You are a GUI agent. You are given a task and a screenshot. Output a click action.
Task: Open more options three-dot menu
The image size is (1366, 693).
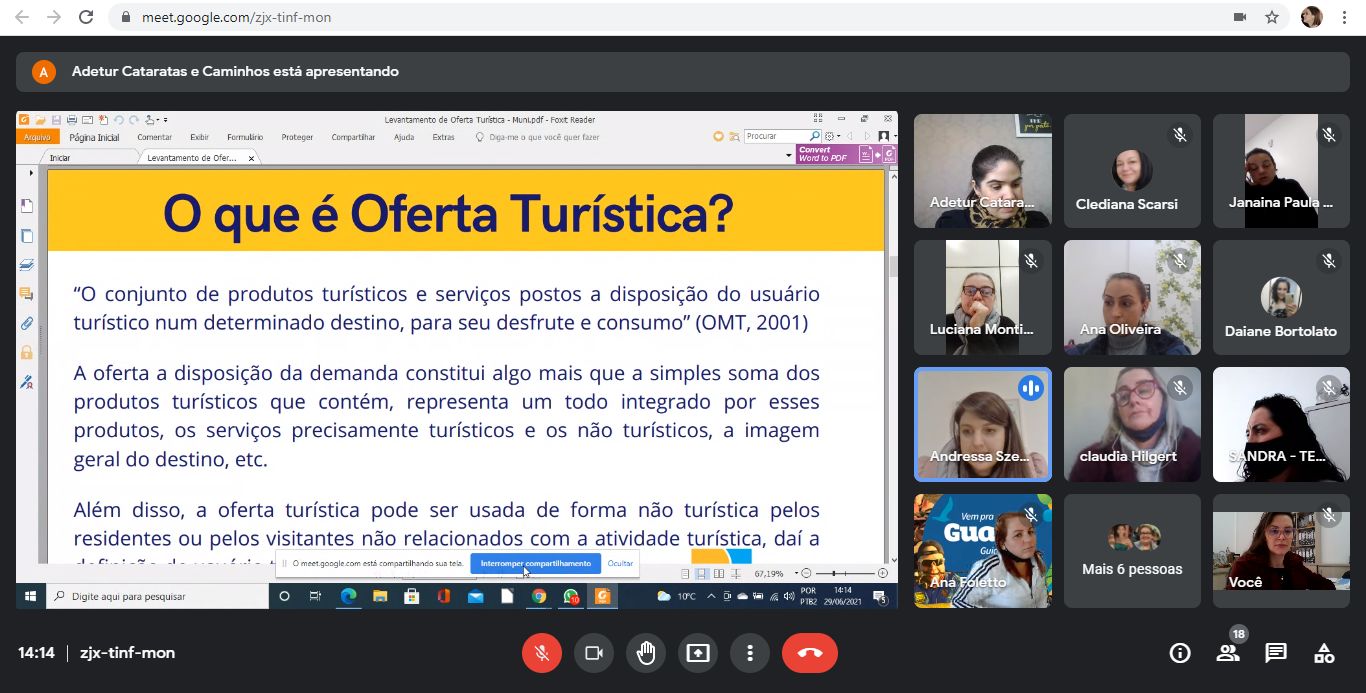[749, 653]
